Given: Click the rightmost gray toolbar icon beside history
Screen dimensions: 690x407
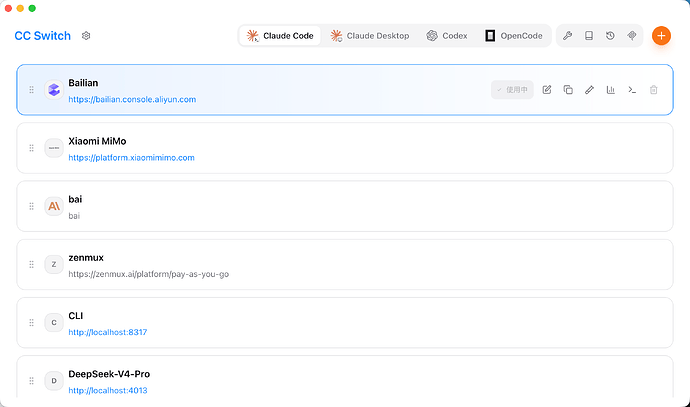Looking at the screenshot, I should tap(632, 36).
